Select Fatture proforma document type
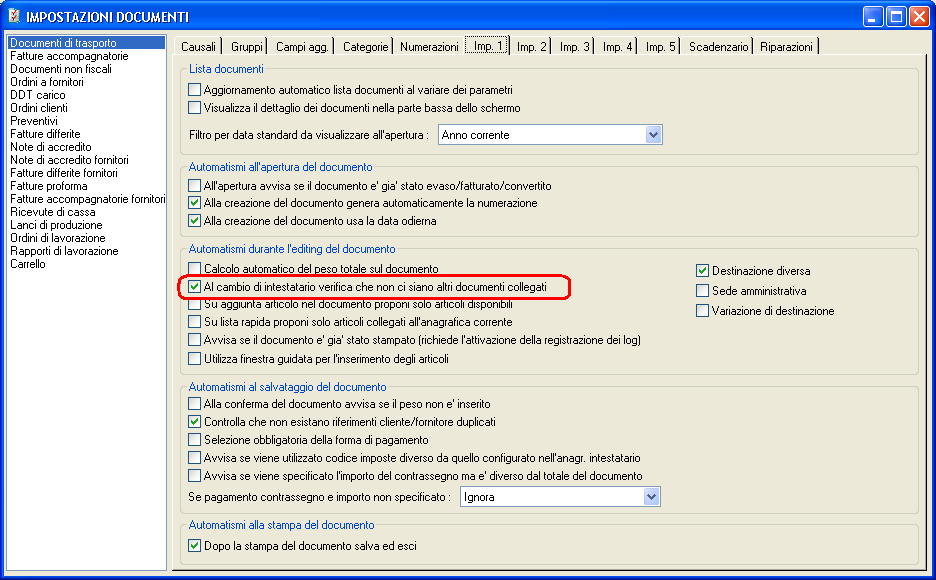This screenshot has width=936, height=580. pos(87,186)
